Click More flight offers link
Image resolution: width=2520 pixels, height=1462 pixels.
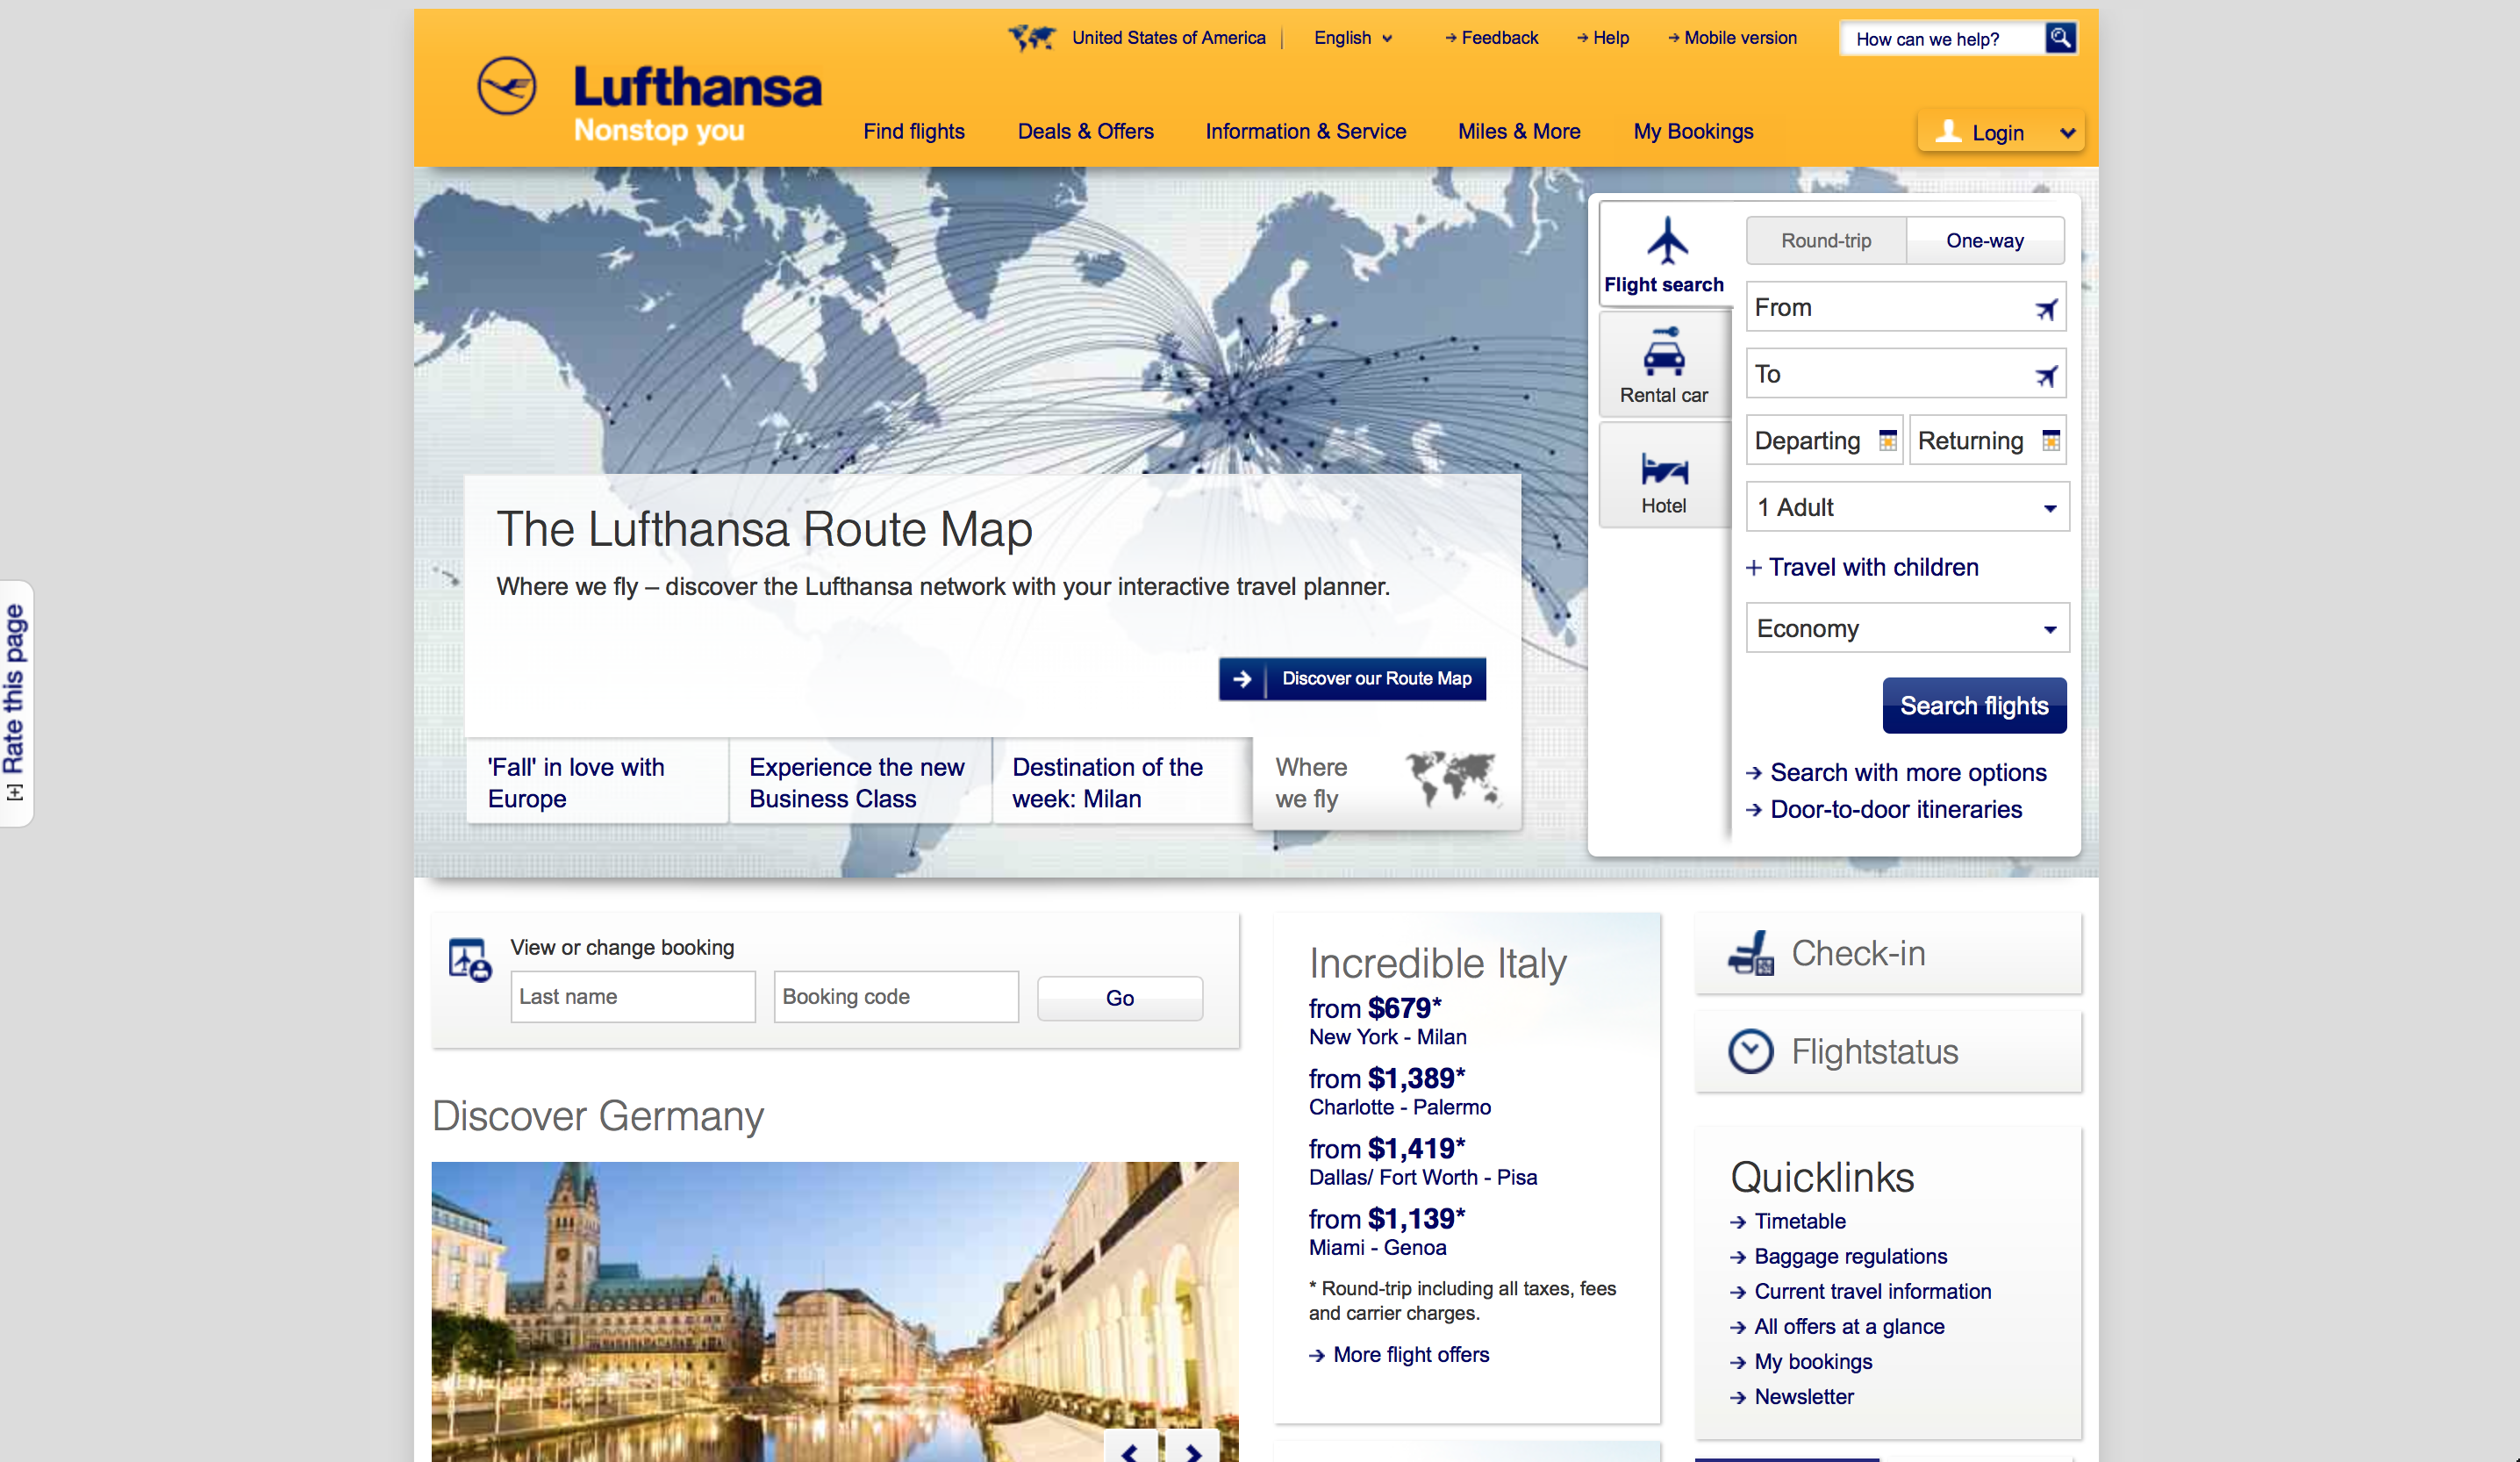click(1399, 1355)
